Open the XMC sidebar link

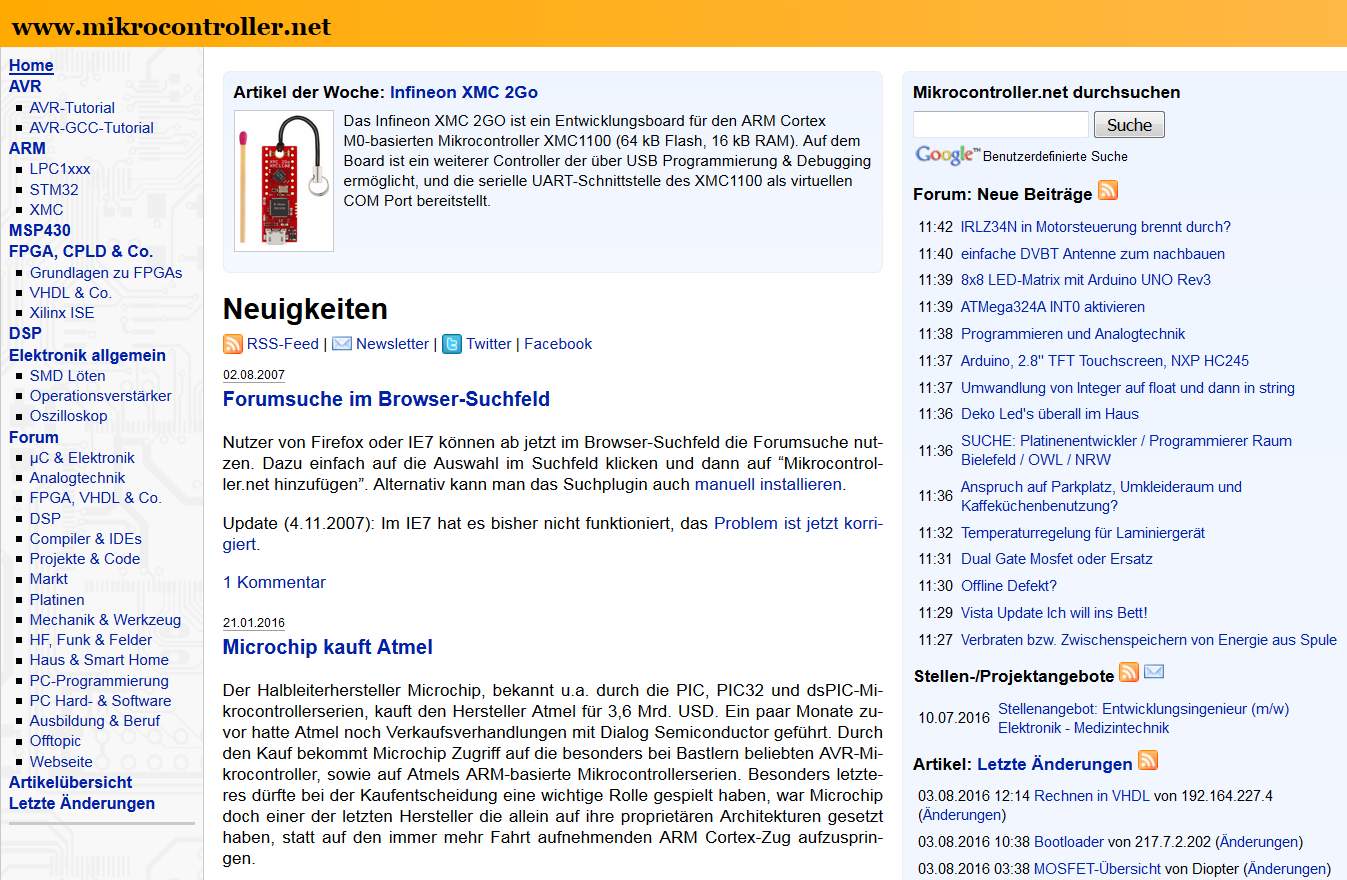coord(47,210)
